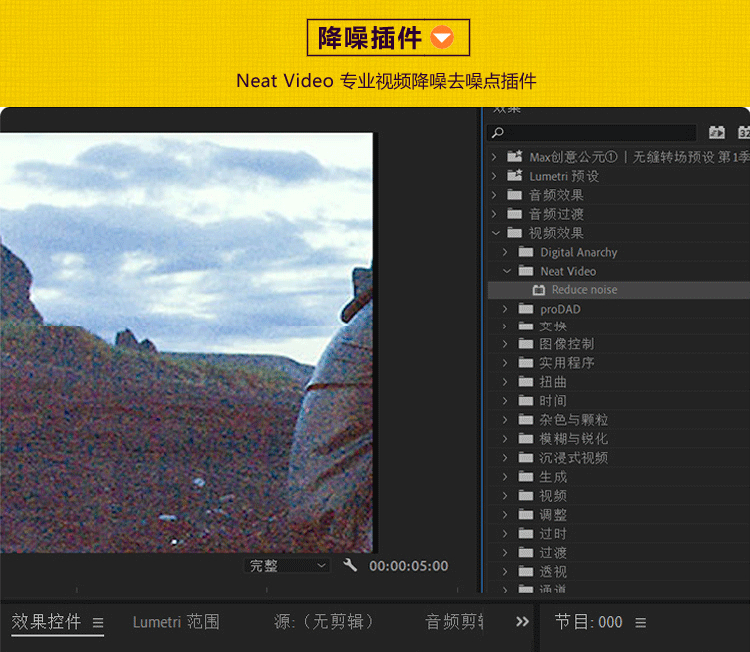Click the 透视 folder icon
This screenshot has width=750, height=652.
526,572
